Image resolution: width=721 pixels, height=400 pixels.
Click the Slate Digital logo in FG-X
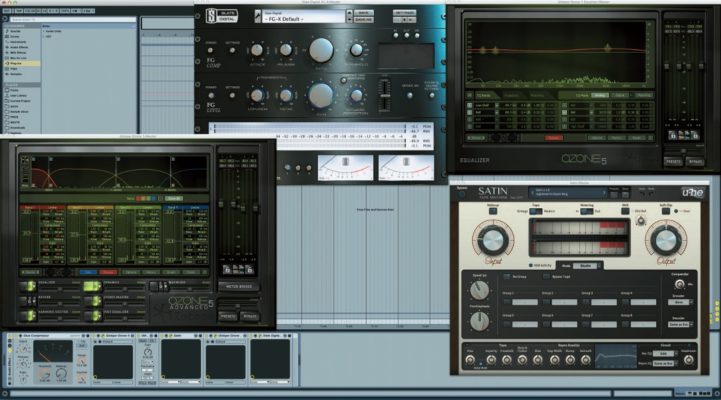tap(222, 16)
